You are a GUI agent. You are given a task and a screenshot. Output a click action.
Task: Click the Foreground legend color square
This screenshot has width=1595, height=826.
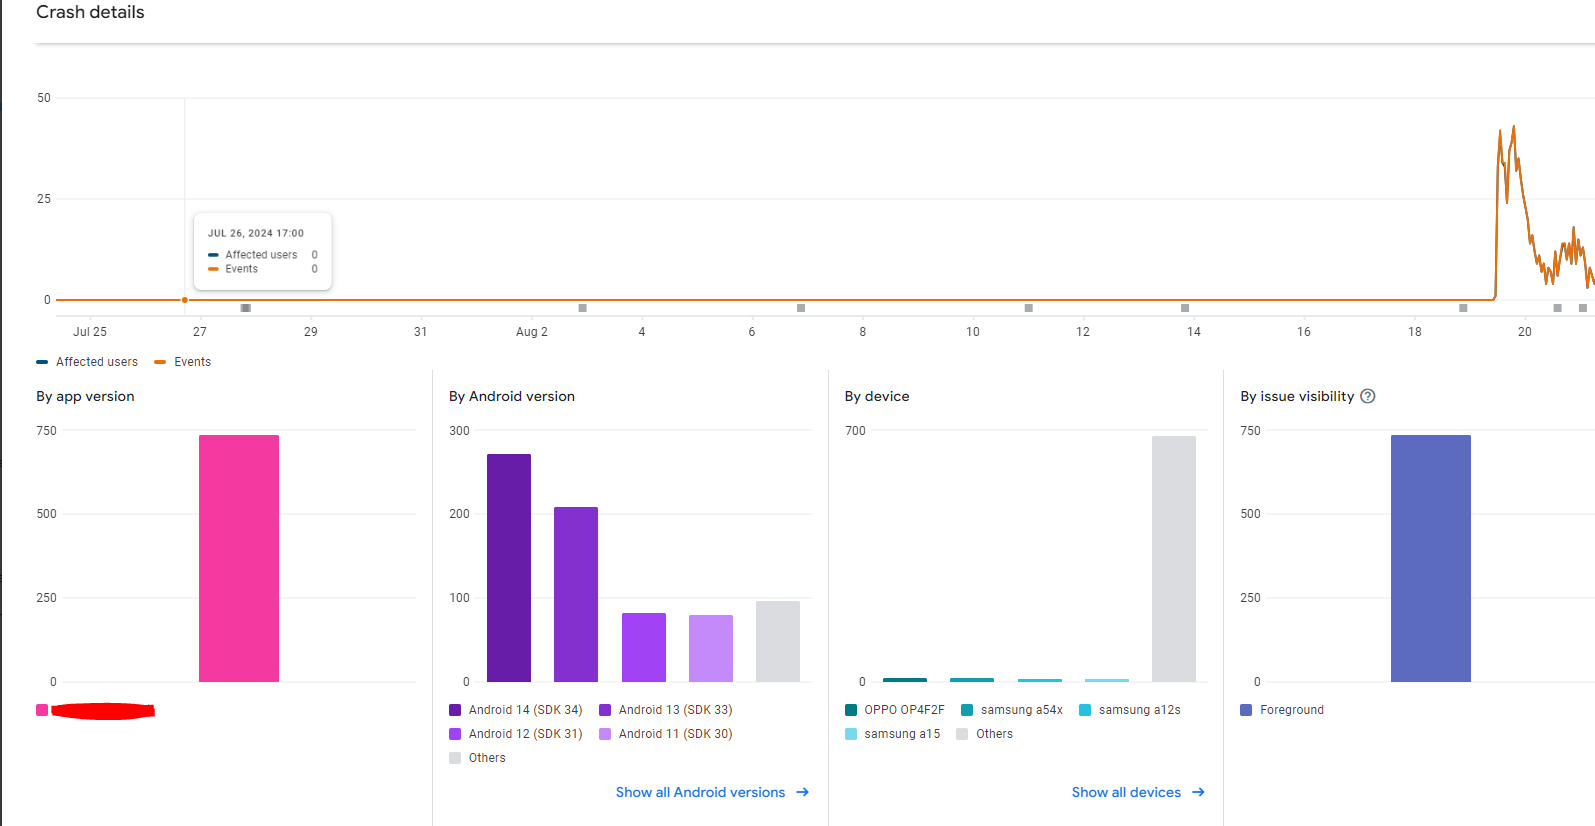pyautogui.click(x=1246, y=710)
